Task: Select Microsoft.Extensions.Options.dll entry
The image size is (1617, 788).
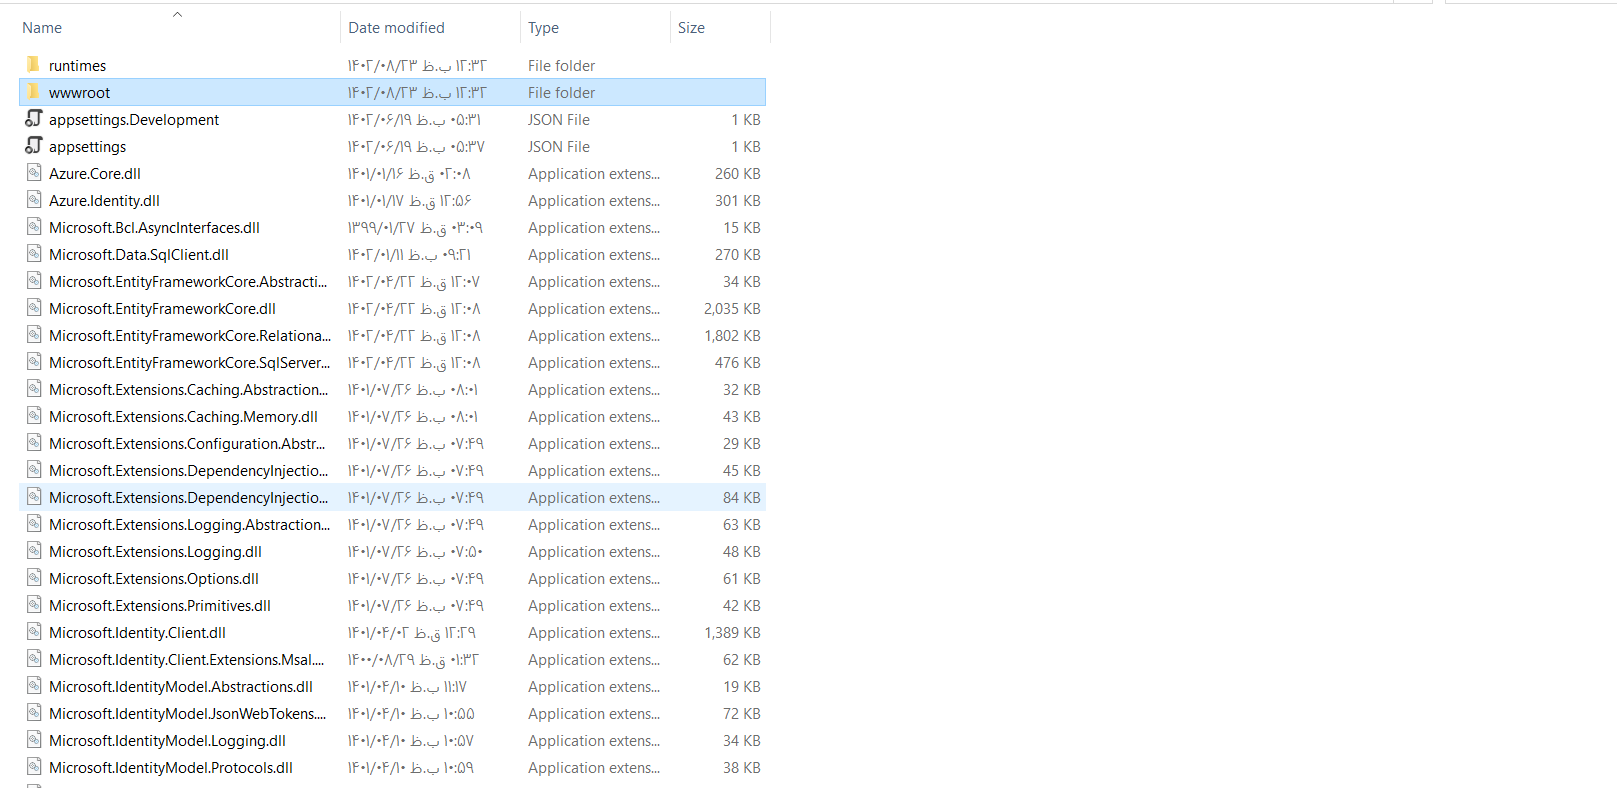Action: point(154,579)
